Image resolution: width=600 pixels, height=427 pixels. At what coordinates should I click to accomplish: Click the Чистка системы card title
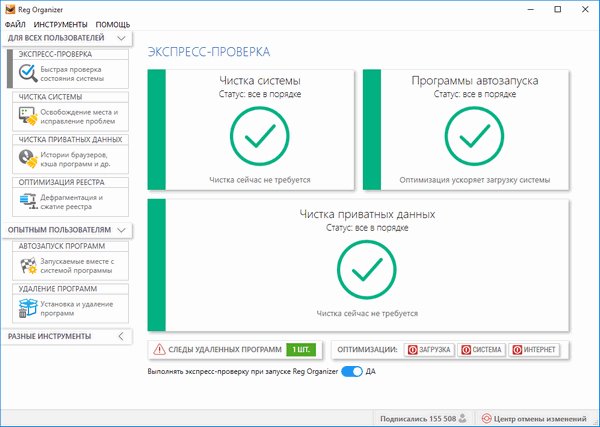point(260,81)
